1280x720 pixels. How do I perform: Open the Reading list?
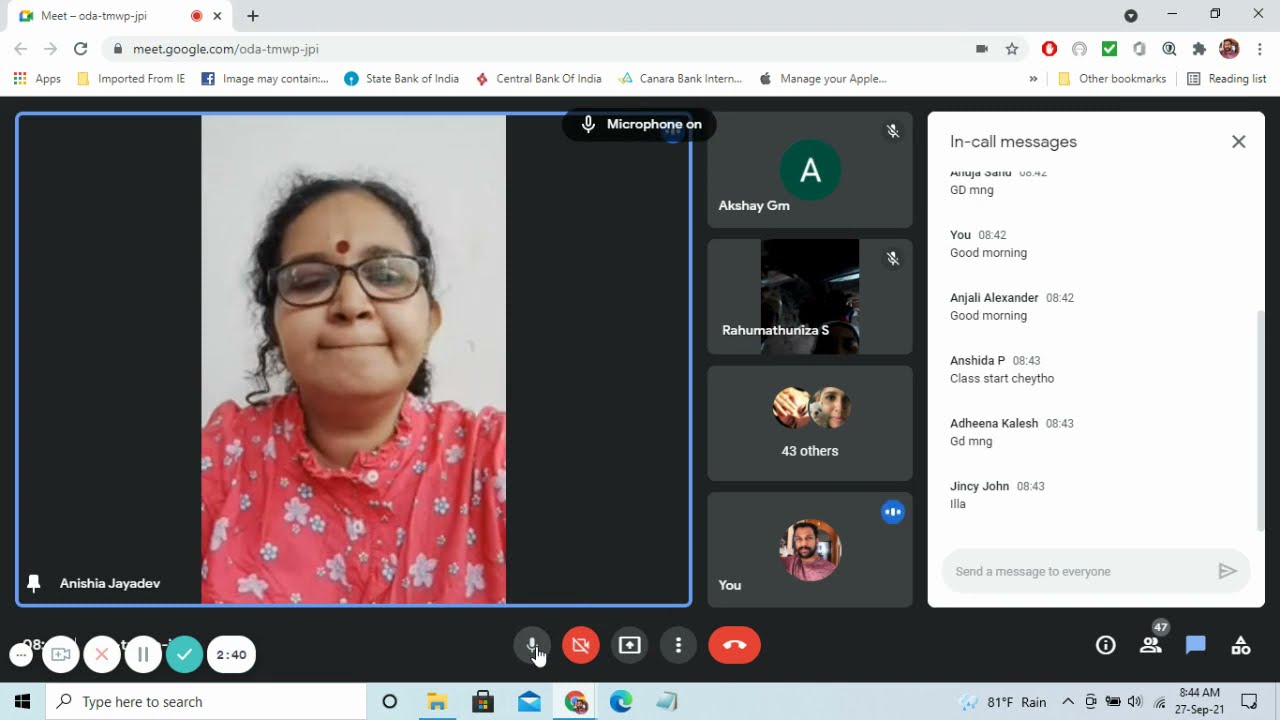pos(1226,78)
